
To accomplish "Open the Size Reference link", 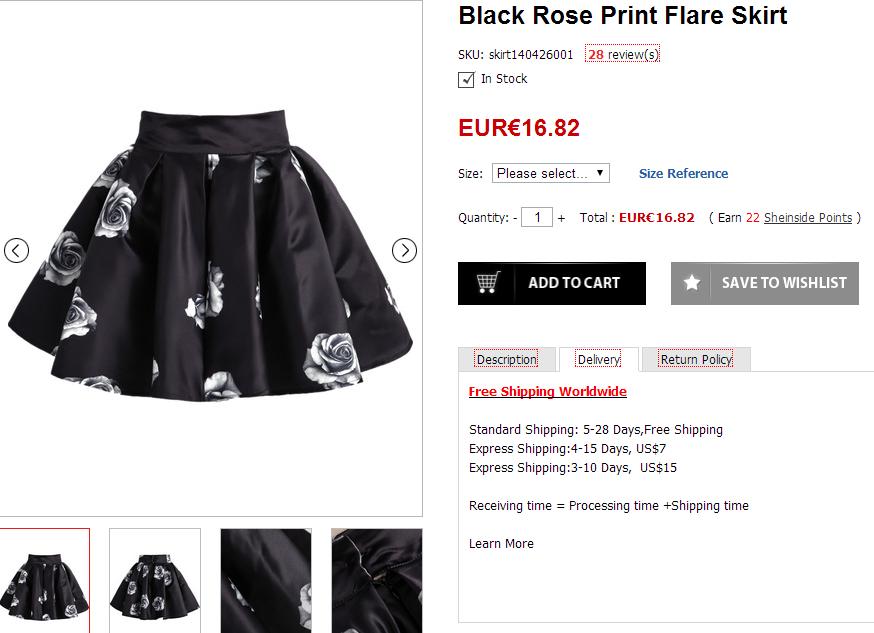I will click(683, 173).
